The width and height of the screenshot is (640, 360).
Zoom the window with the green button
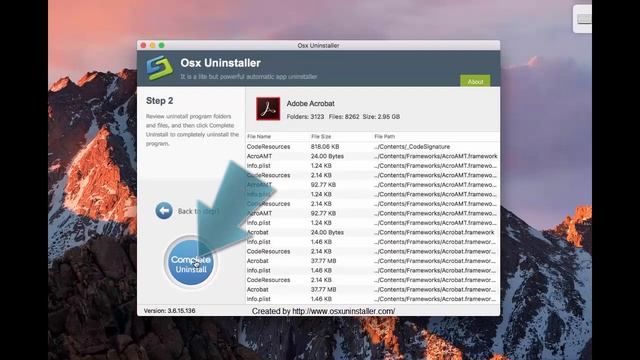[162, 45]
